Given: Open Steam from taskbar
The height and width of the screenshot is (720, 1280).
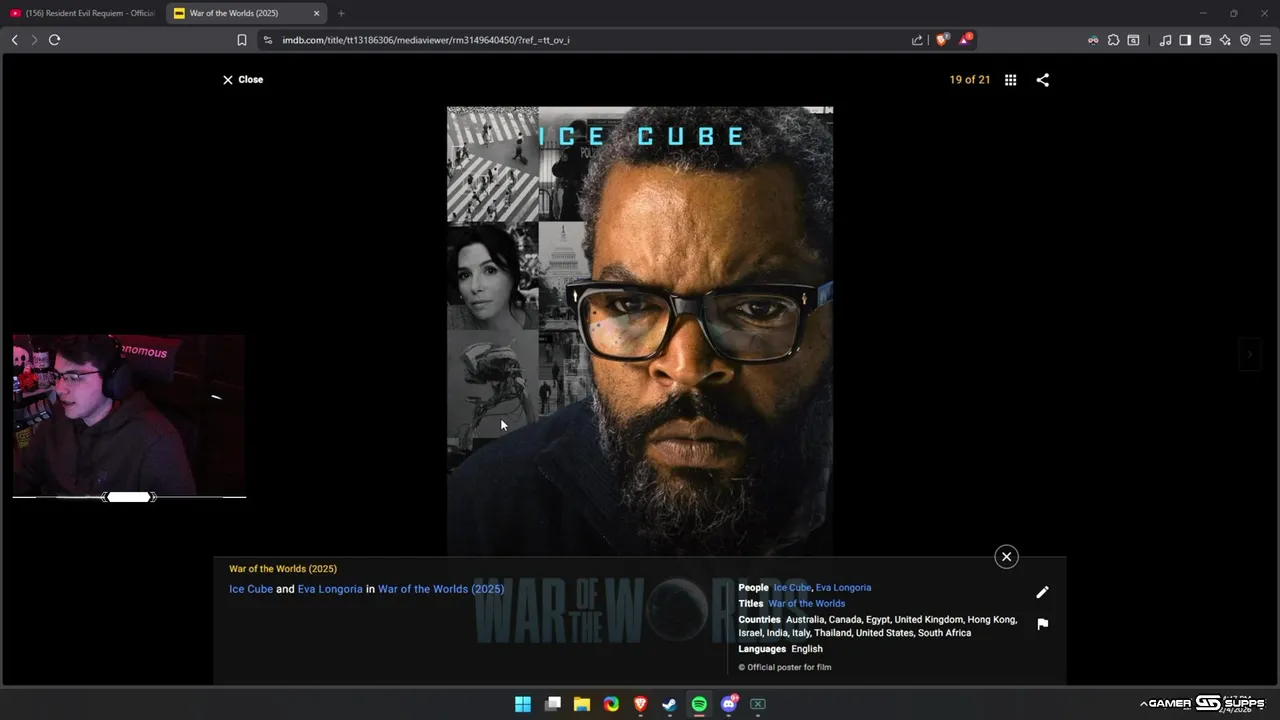Looking at the screenshot, I should [670, 704].
